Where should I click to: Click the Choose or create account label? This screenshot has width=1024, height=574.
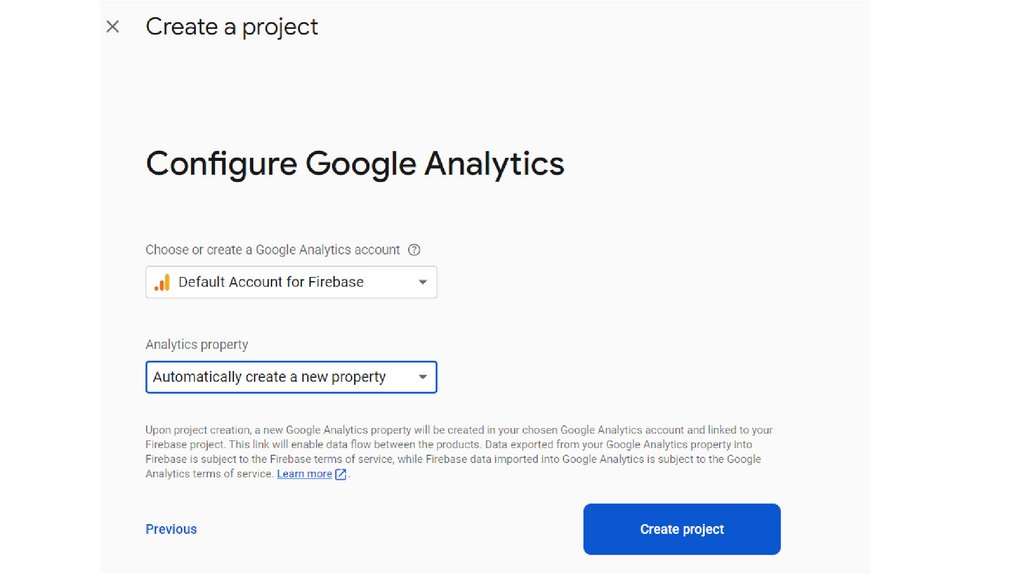(x=272, y=250)
